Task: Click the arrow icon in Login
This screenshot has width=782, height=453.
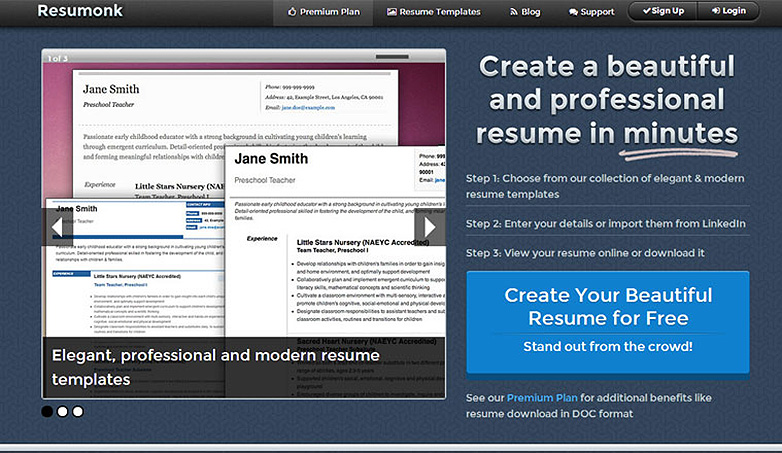Action: (x=716, y=10)
